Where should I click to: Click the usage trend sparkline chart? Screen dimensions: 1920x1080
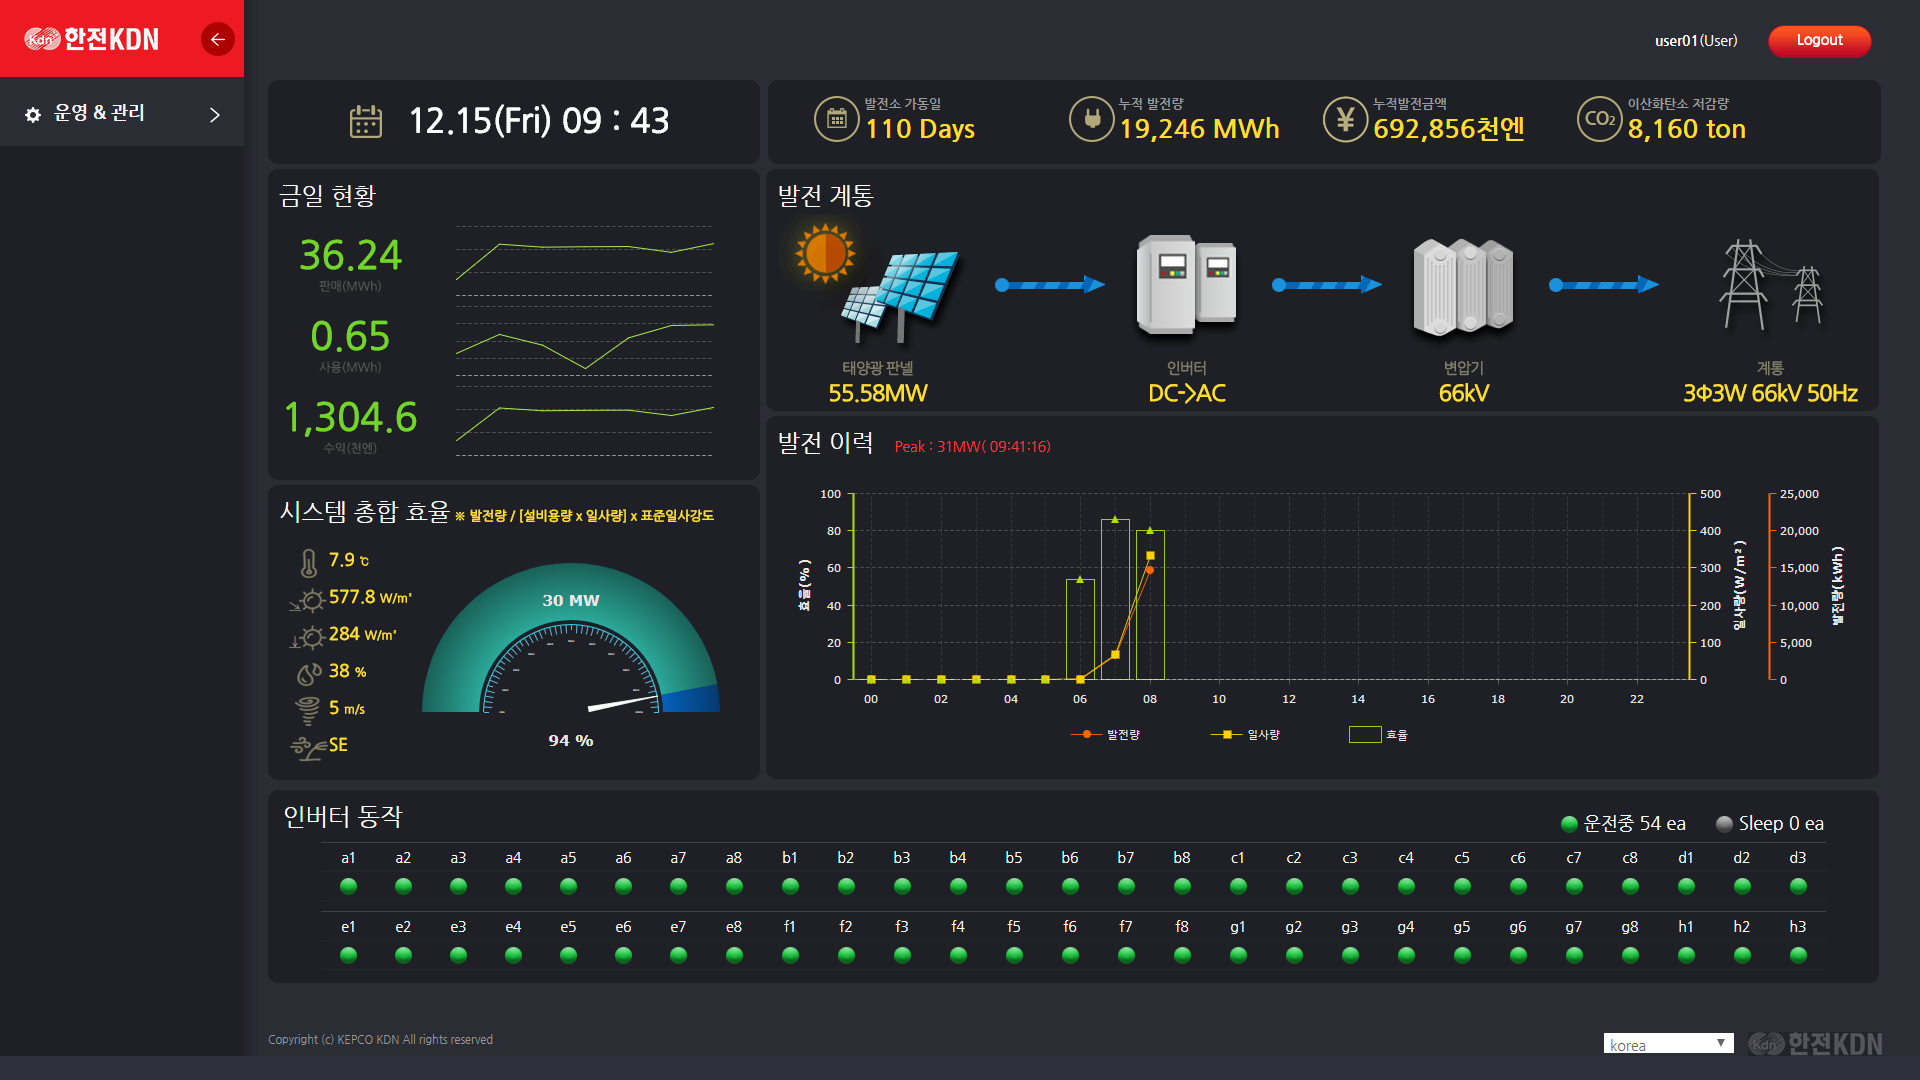[584, 343]
